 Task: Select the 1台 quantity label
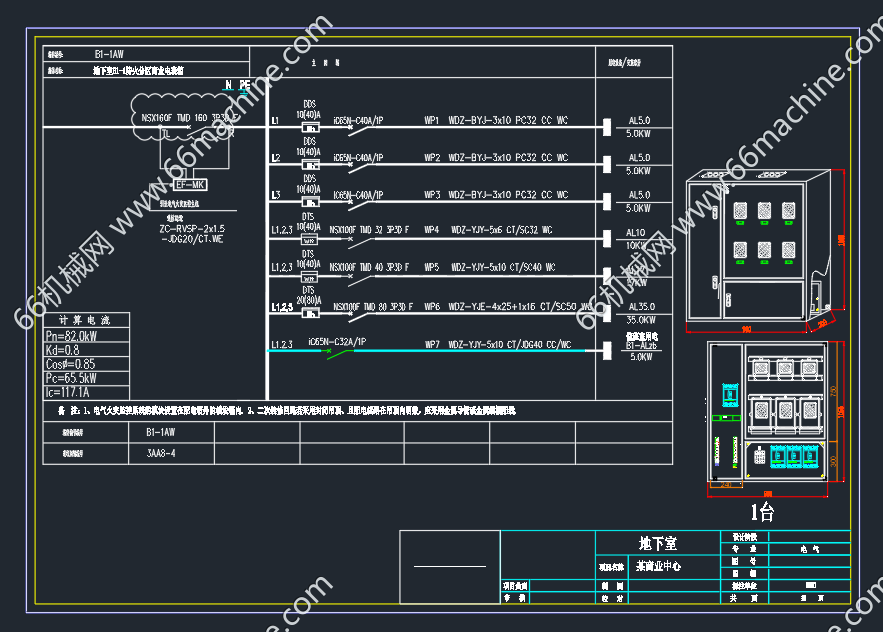(x=762, y=513)
